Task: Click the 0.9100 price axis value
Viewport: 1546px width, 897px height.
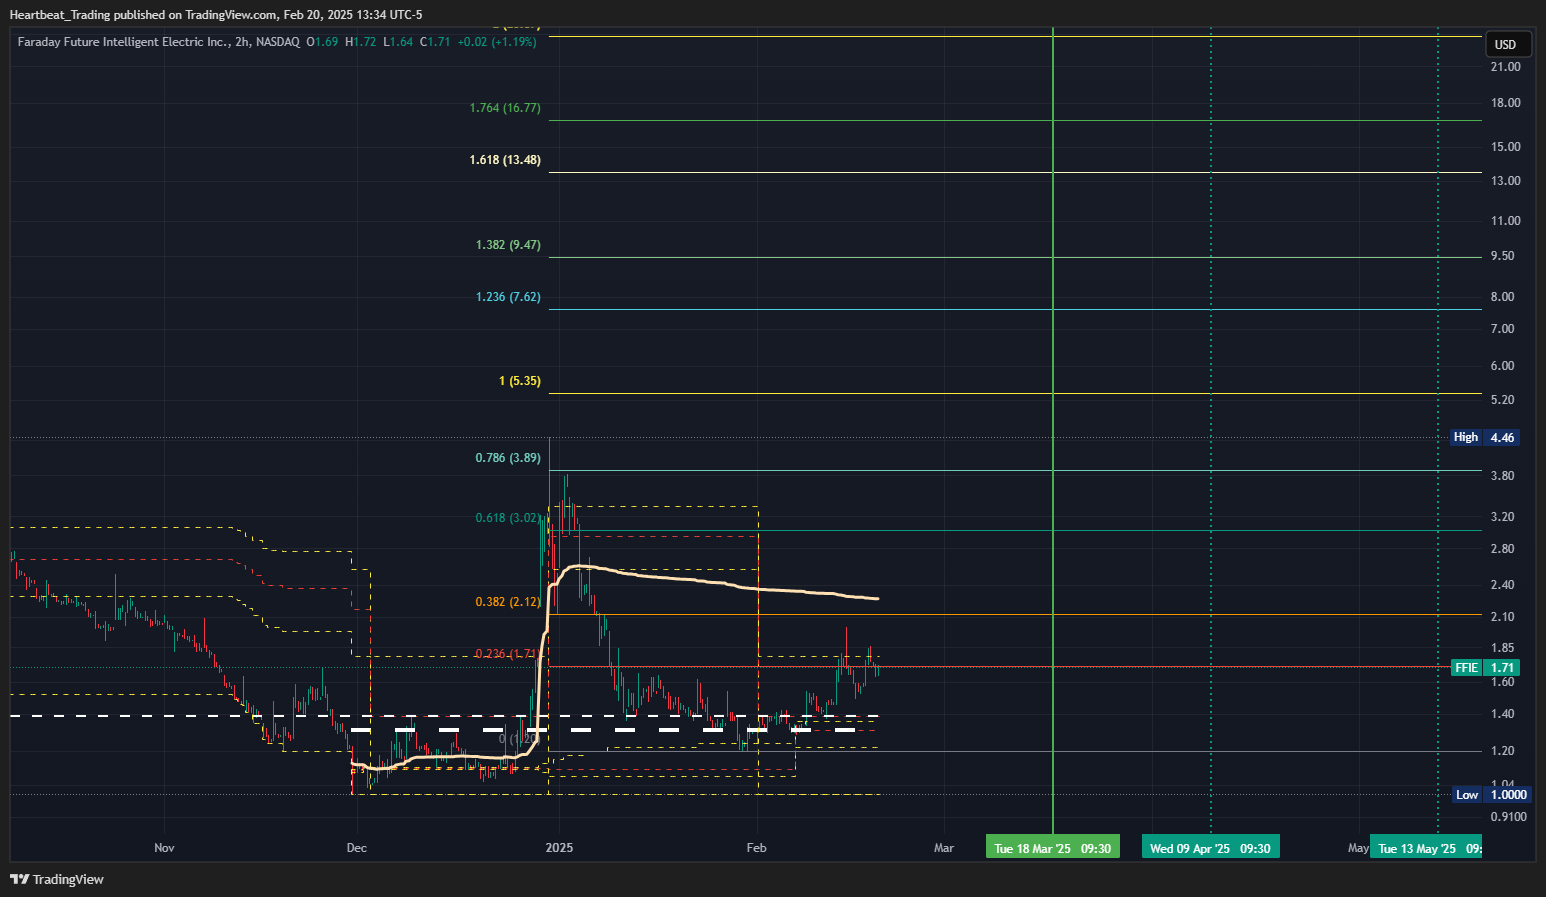Action: click(1509, 817)
